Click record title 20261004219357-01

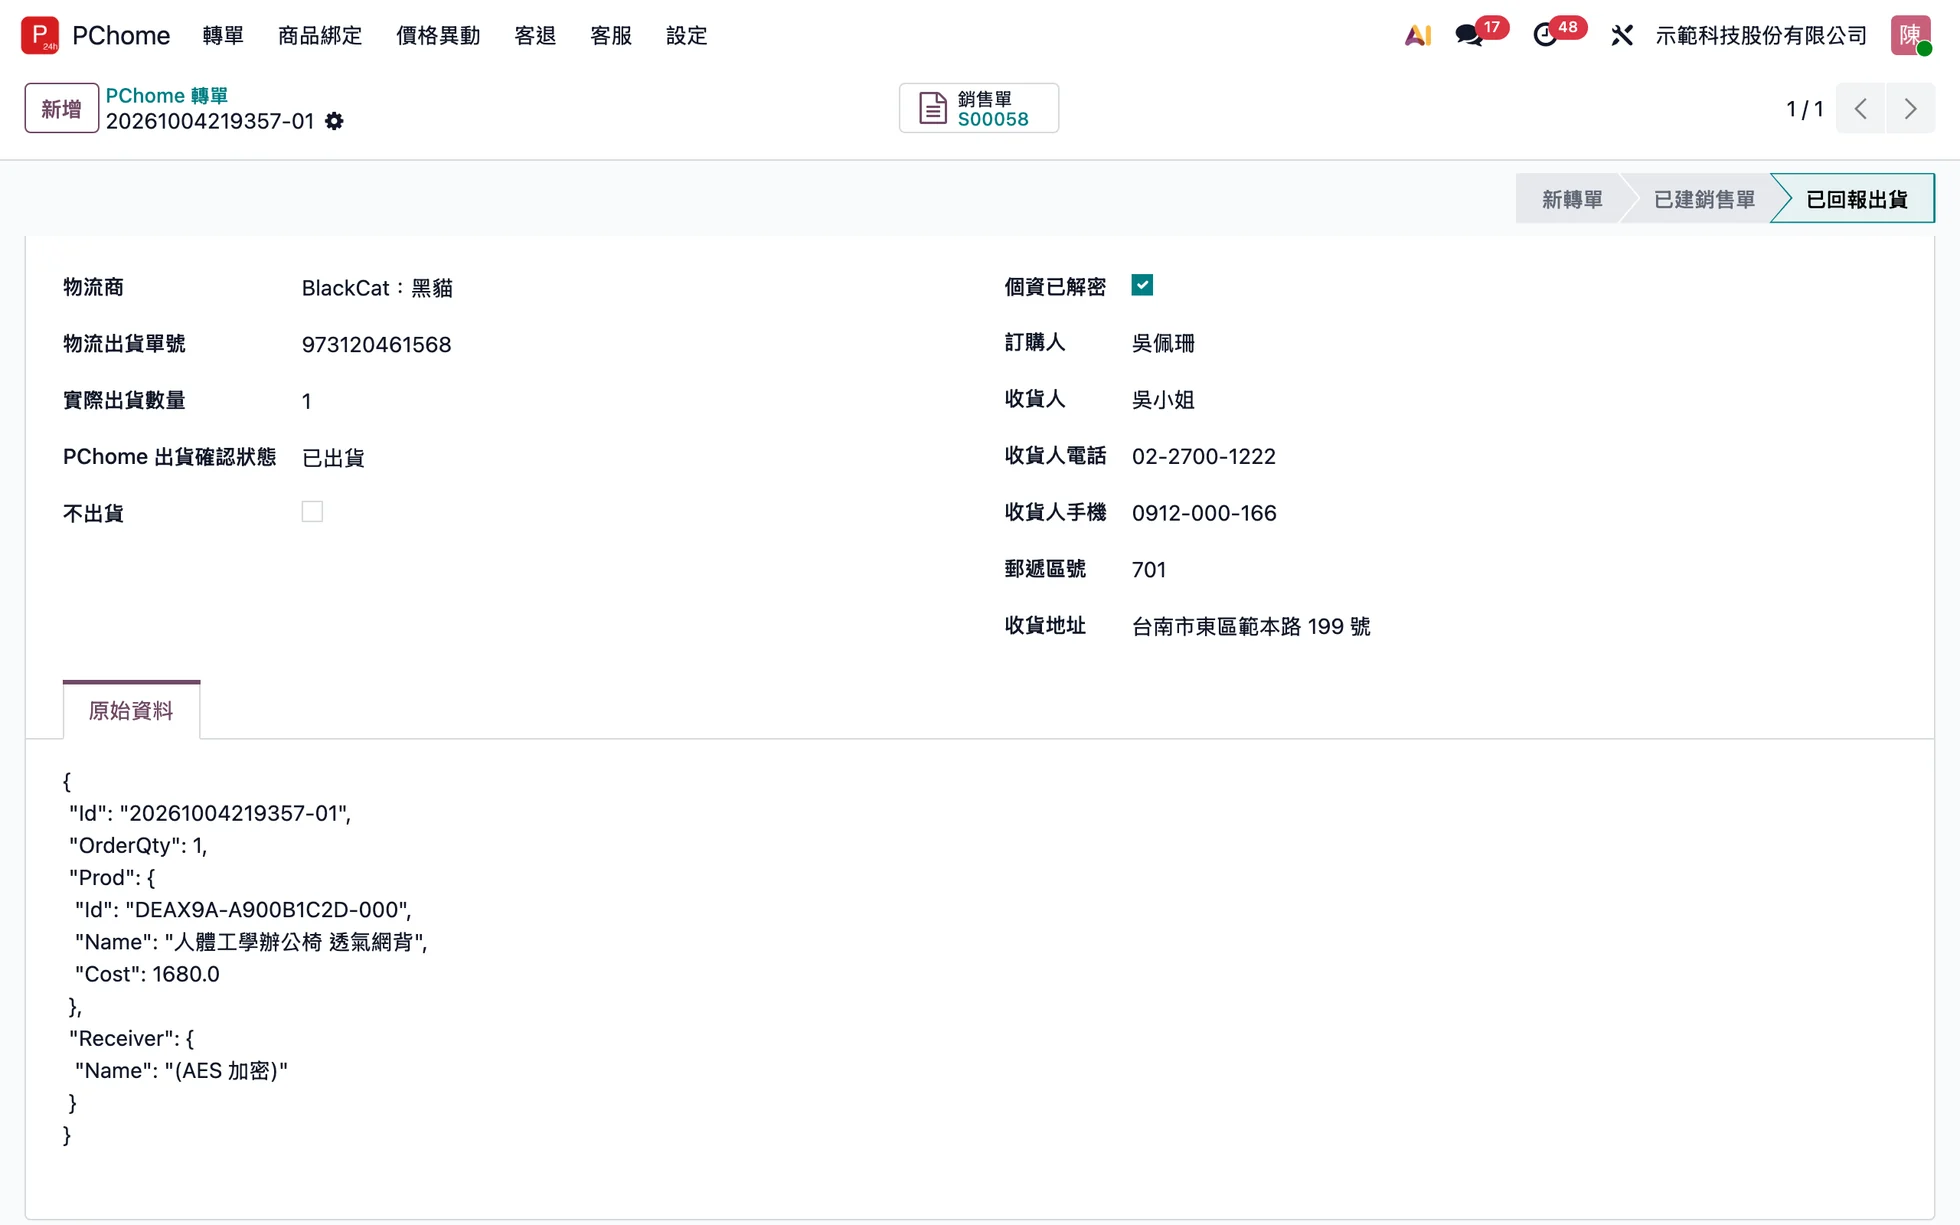coord(210,121)
